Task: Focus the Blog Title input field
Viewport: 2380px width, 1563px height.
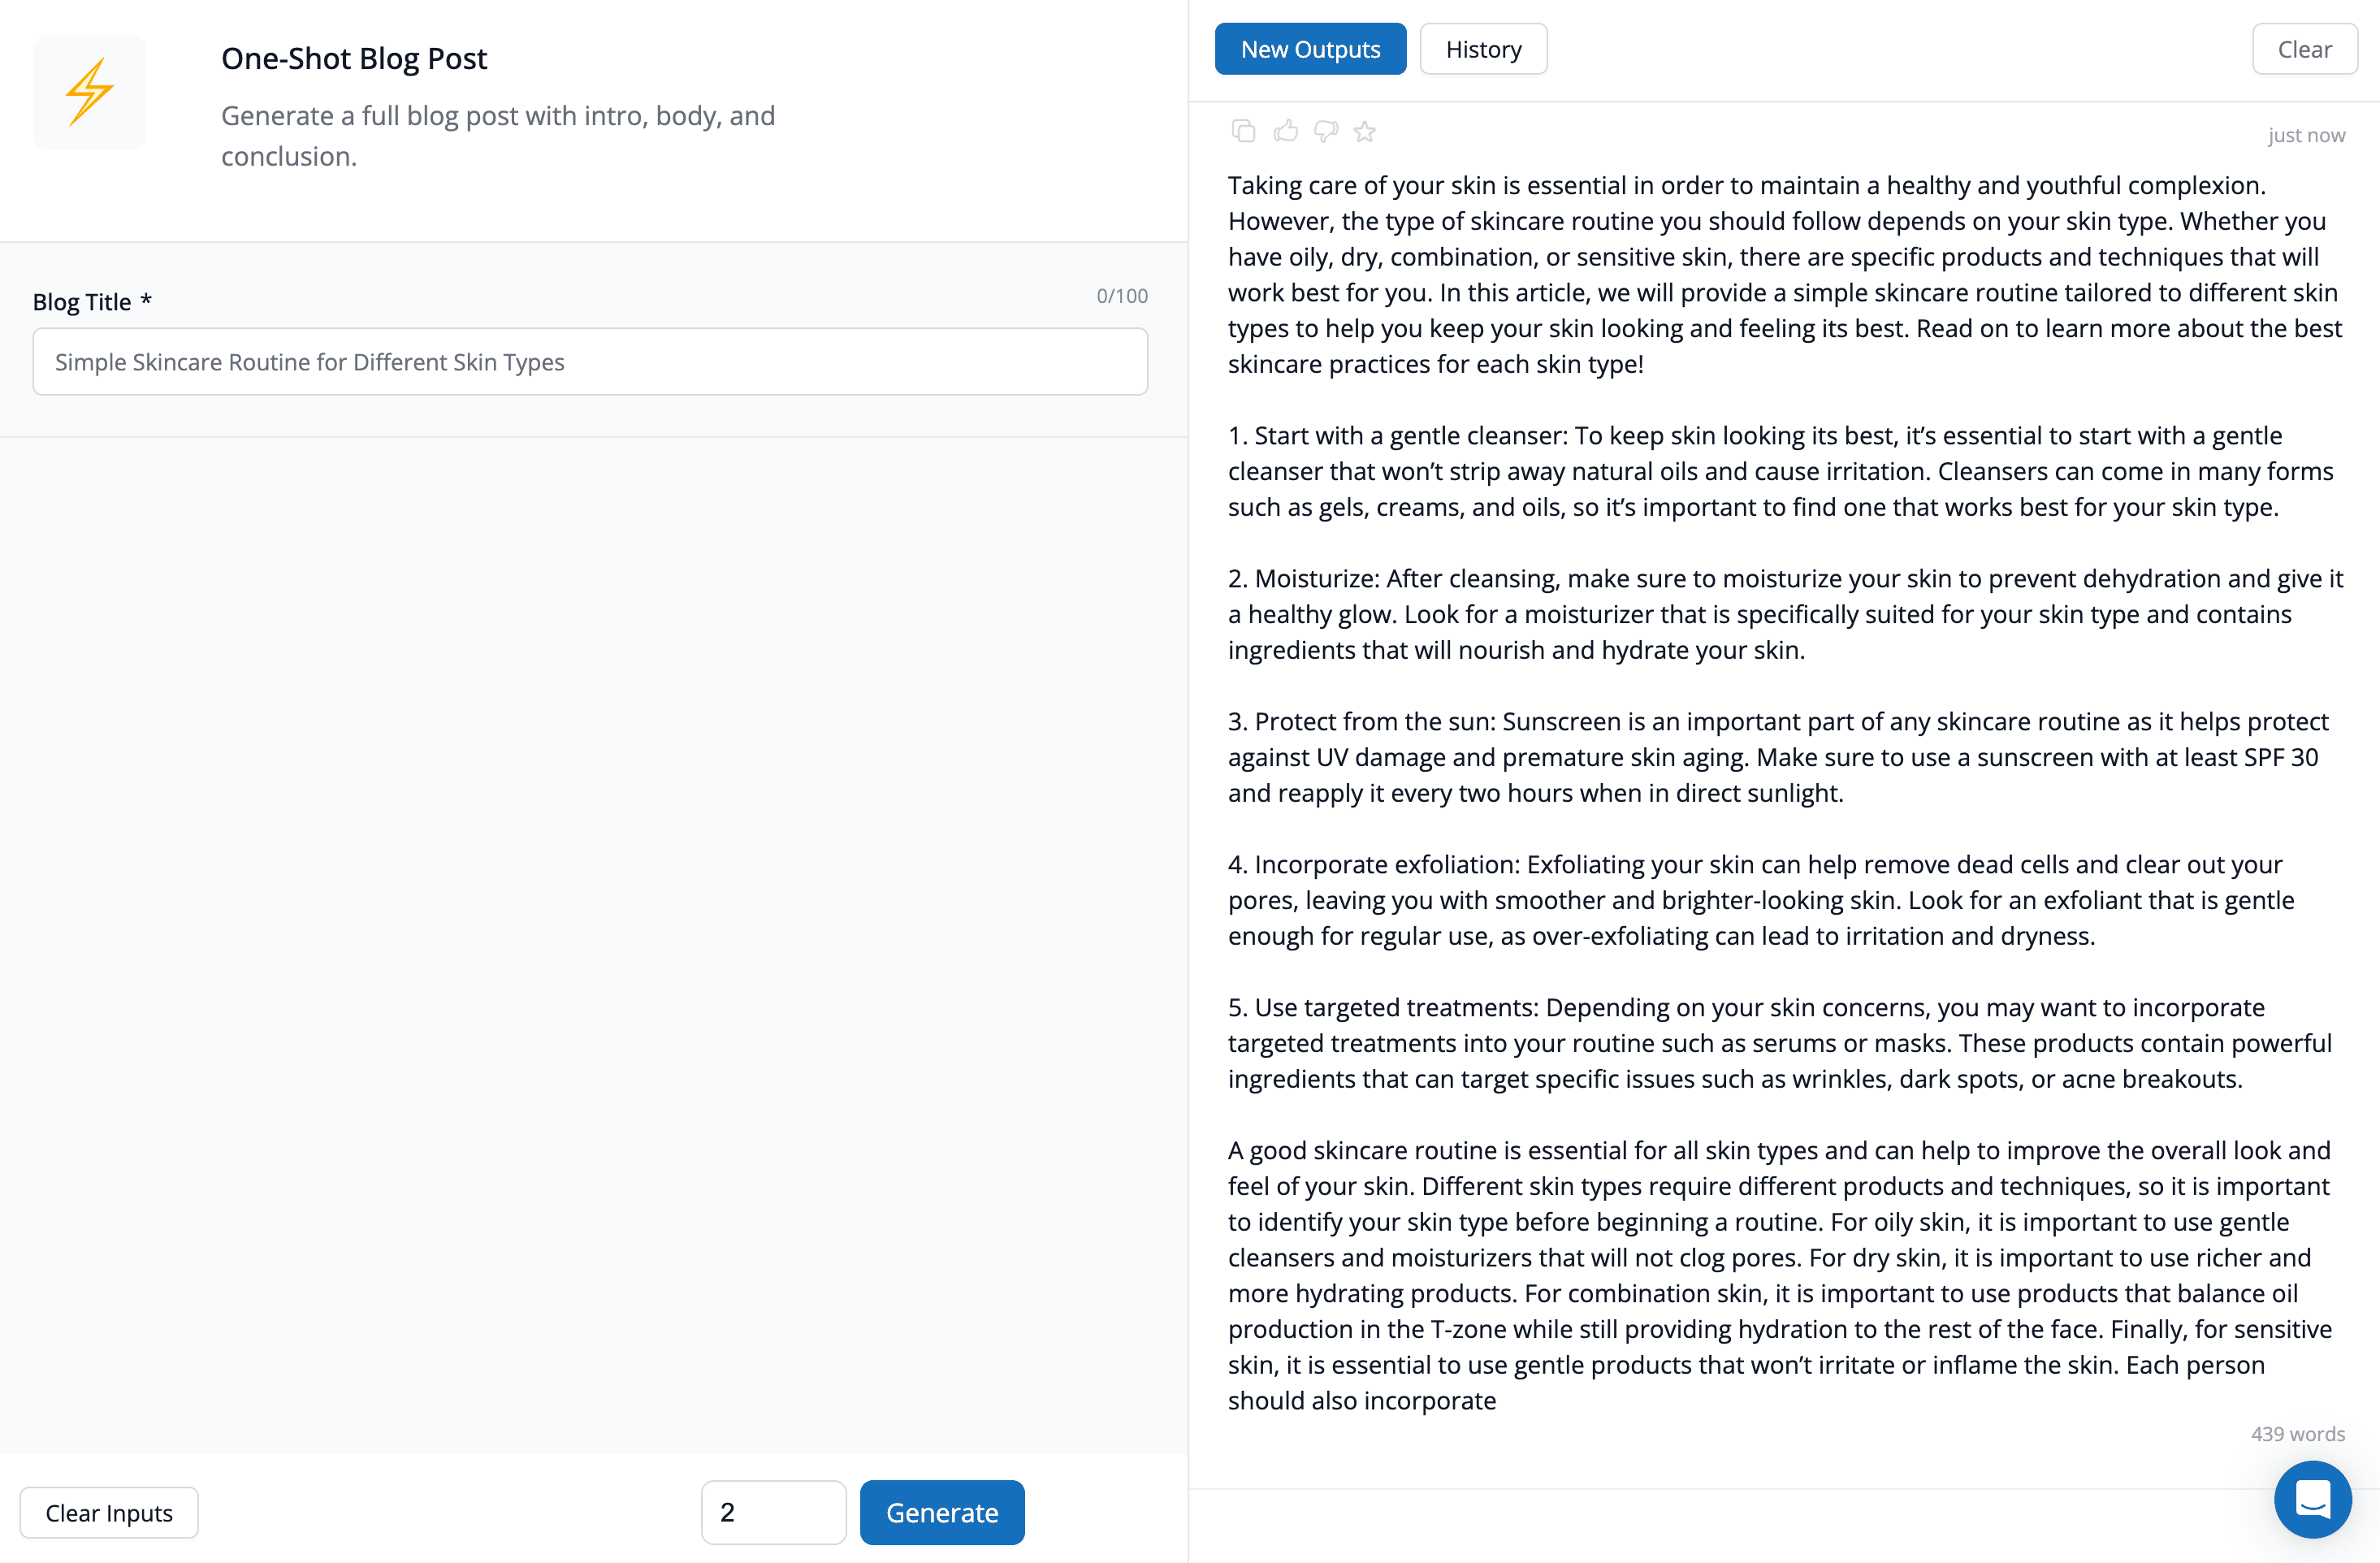Action: 590,362
